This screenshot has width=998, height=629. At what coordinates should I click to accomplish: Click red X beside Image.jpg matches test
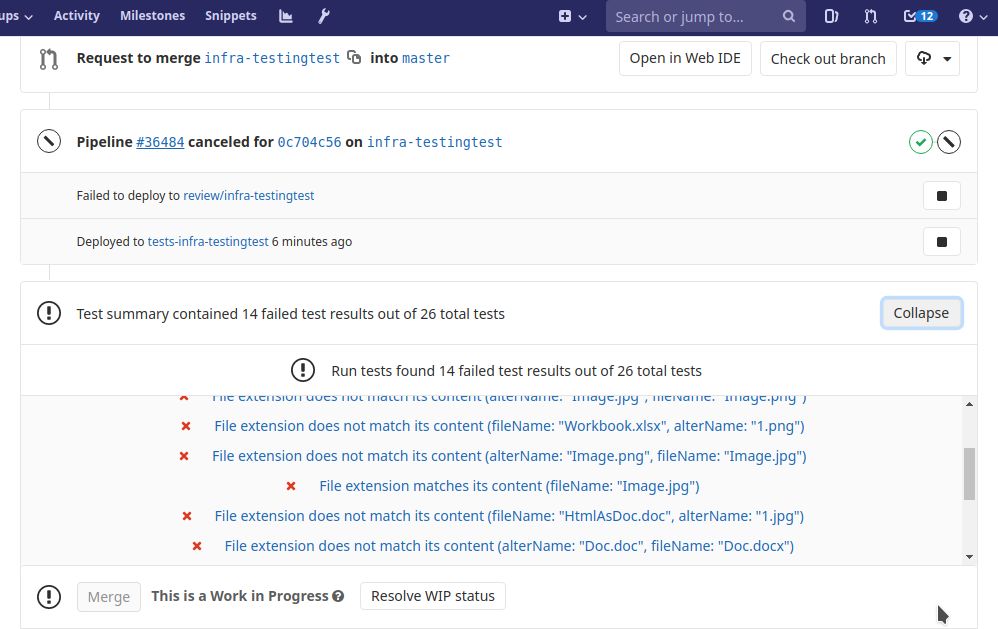point(291,486)
